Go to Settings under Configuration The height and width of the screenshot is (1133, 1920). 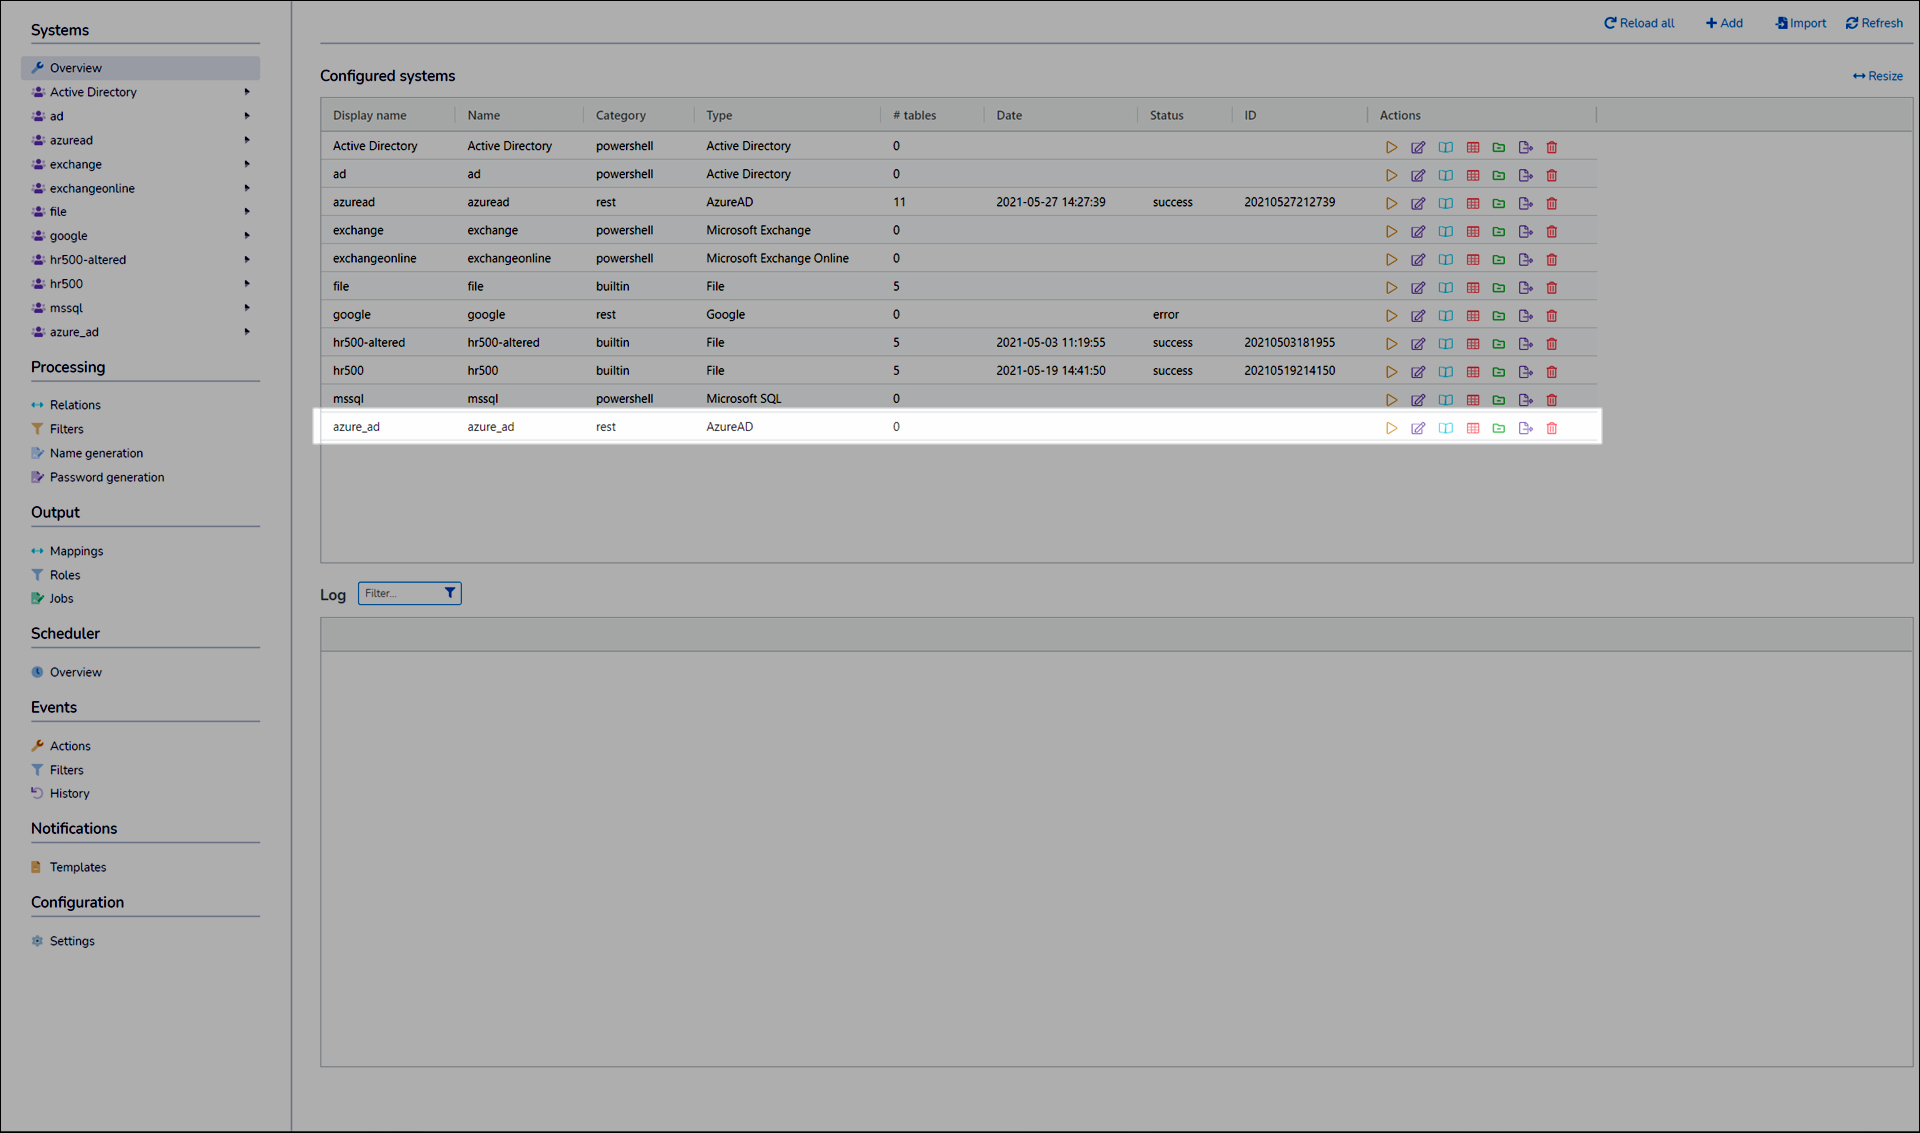coord(72,941)
